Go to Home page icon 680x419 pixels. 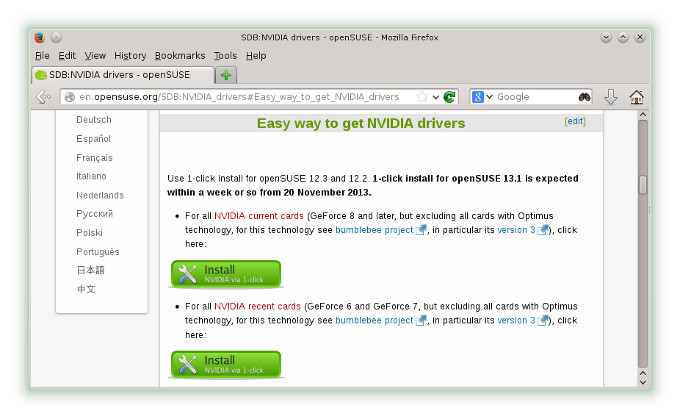point(637,97)
